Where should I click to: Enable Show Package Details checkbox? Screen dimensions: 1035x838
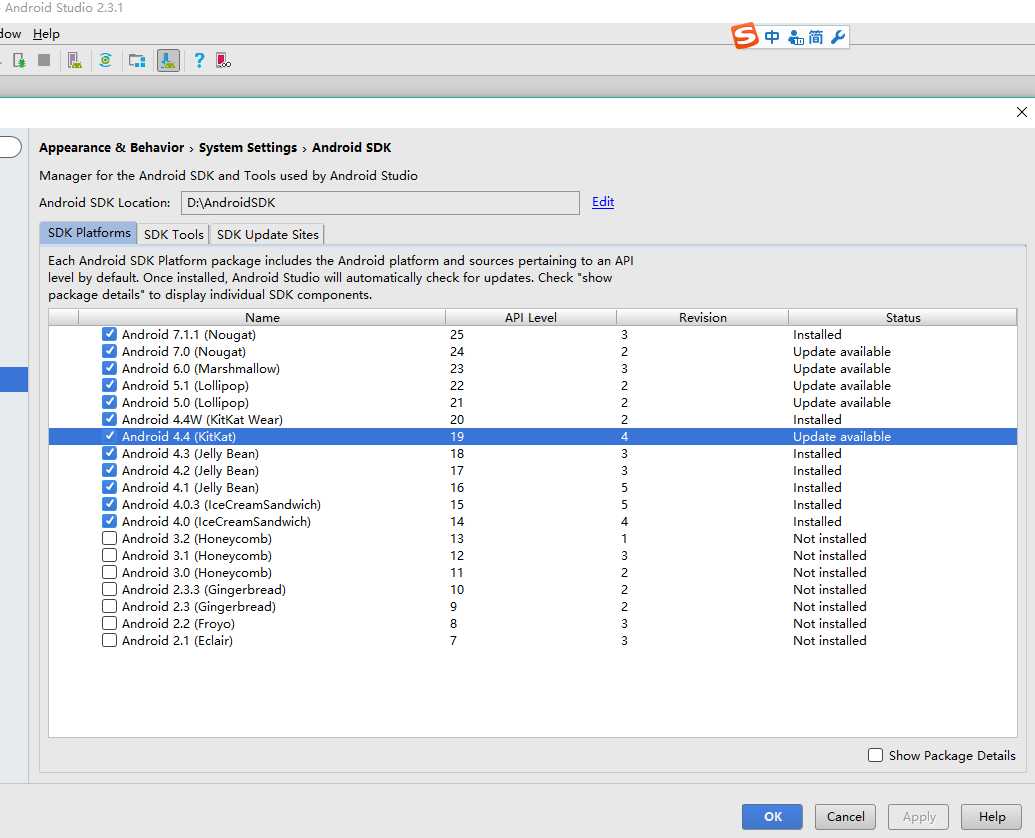click(x=875, y=755)
